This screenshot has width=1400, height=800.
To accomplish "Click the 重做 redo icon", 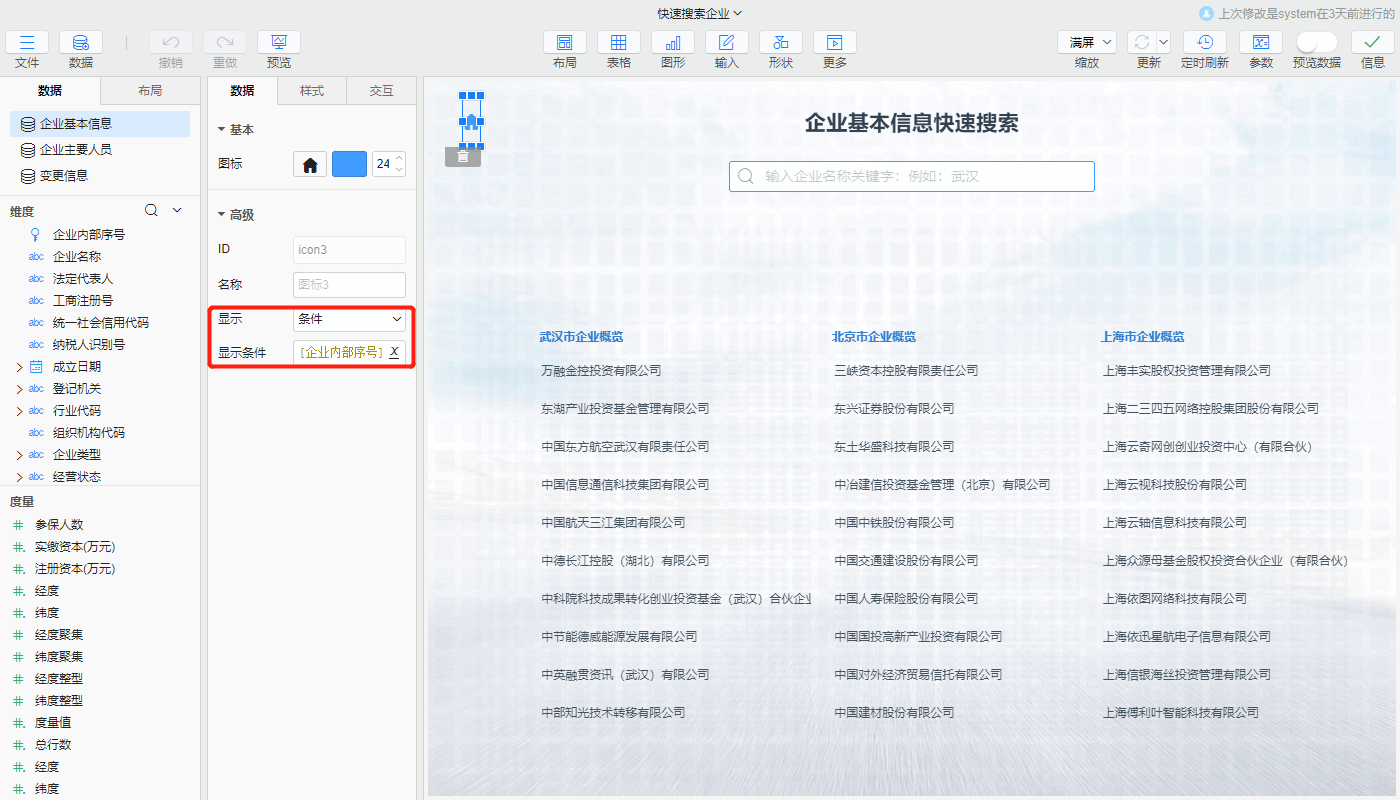I will 225,42.
